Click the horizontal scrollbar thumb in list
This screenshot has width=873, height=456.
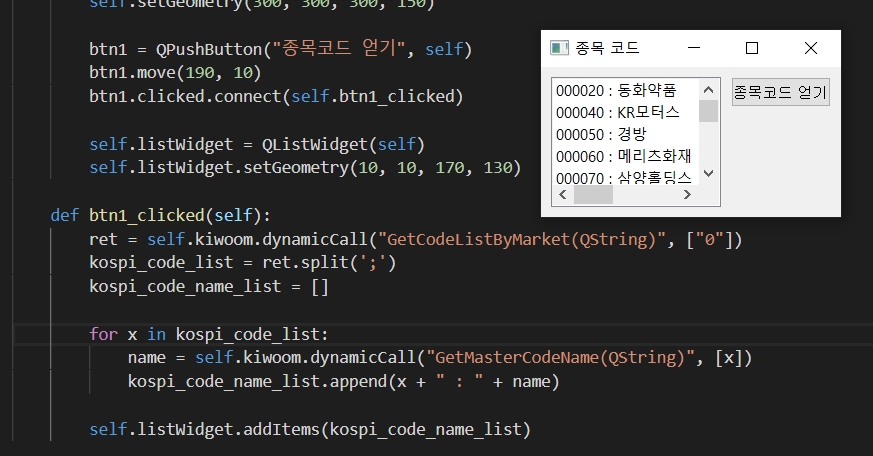coord(594,194)
